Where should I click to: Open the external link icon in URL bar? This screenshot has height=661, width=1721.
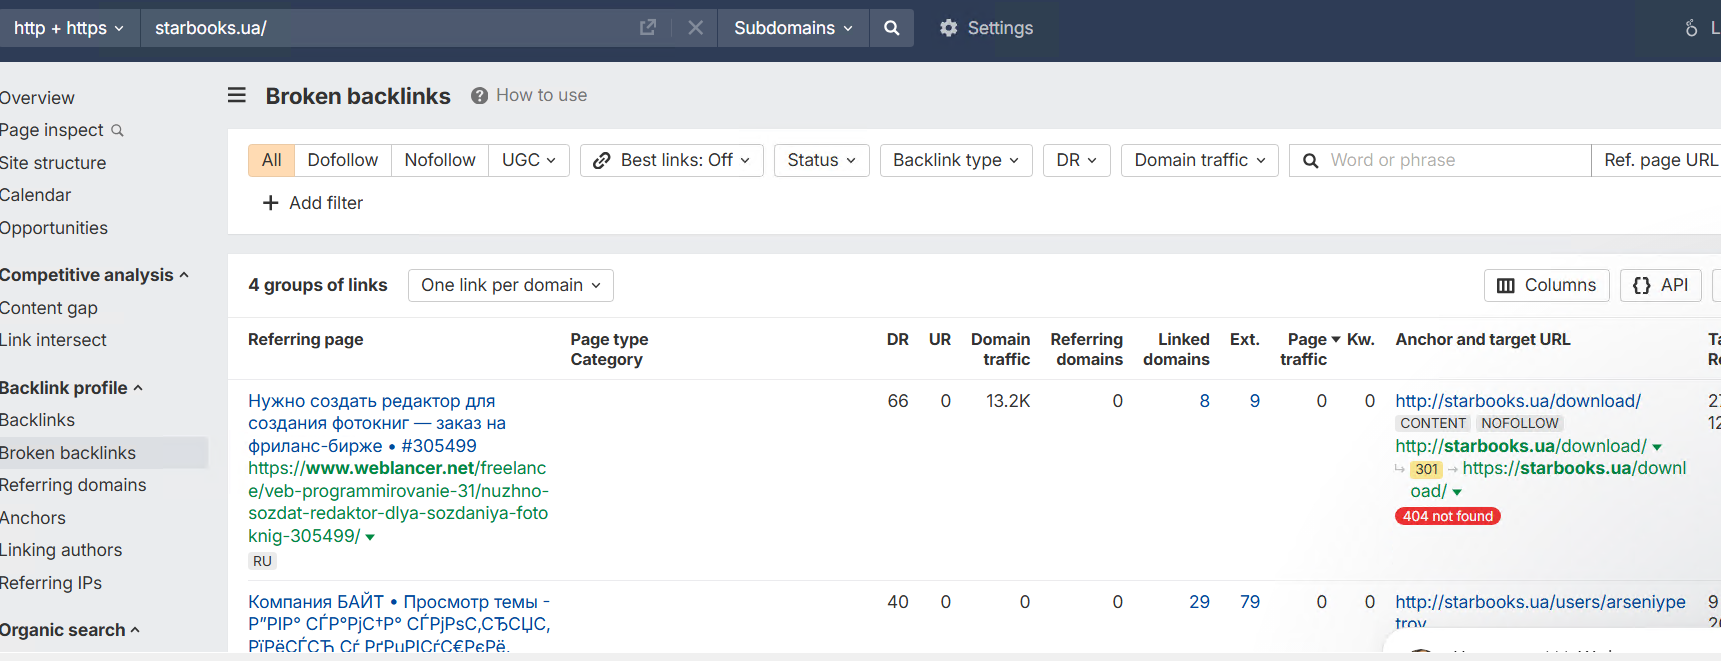pyautogui.click(x=648, y=28)
